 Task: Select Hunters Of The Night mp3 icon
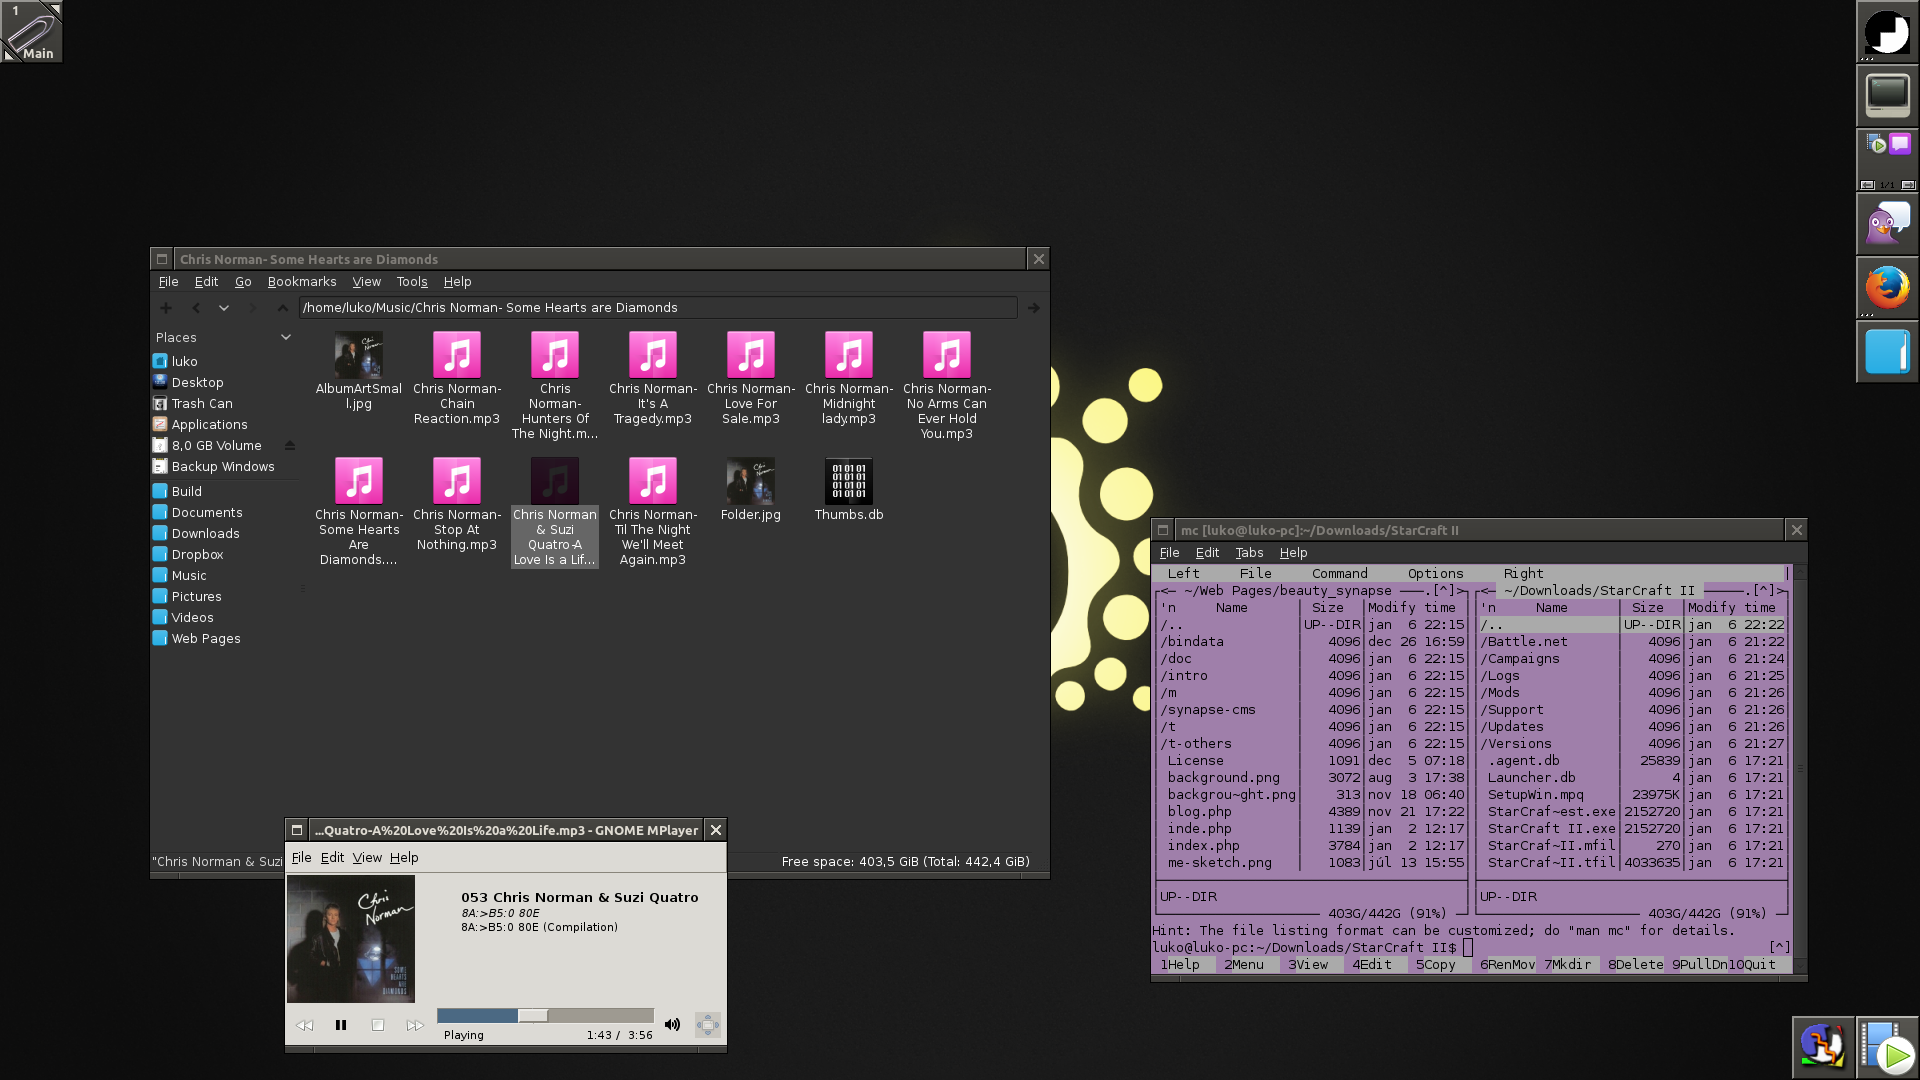coord(554,355)
